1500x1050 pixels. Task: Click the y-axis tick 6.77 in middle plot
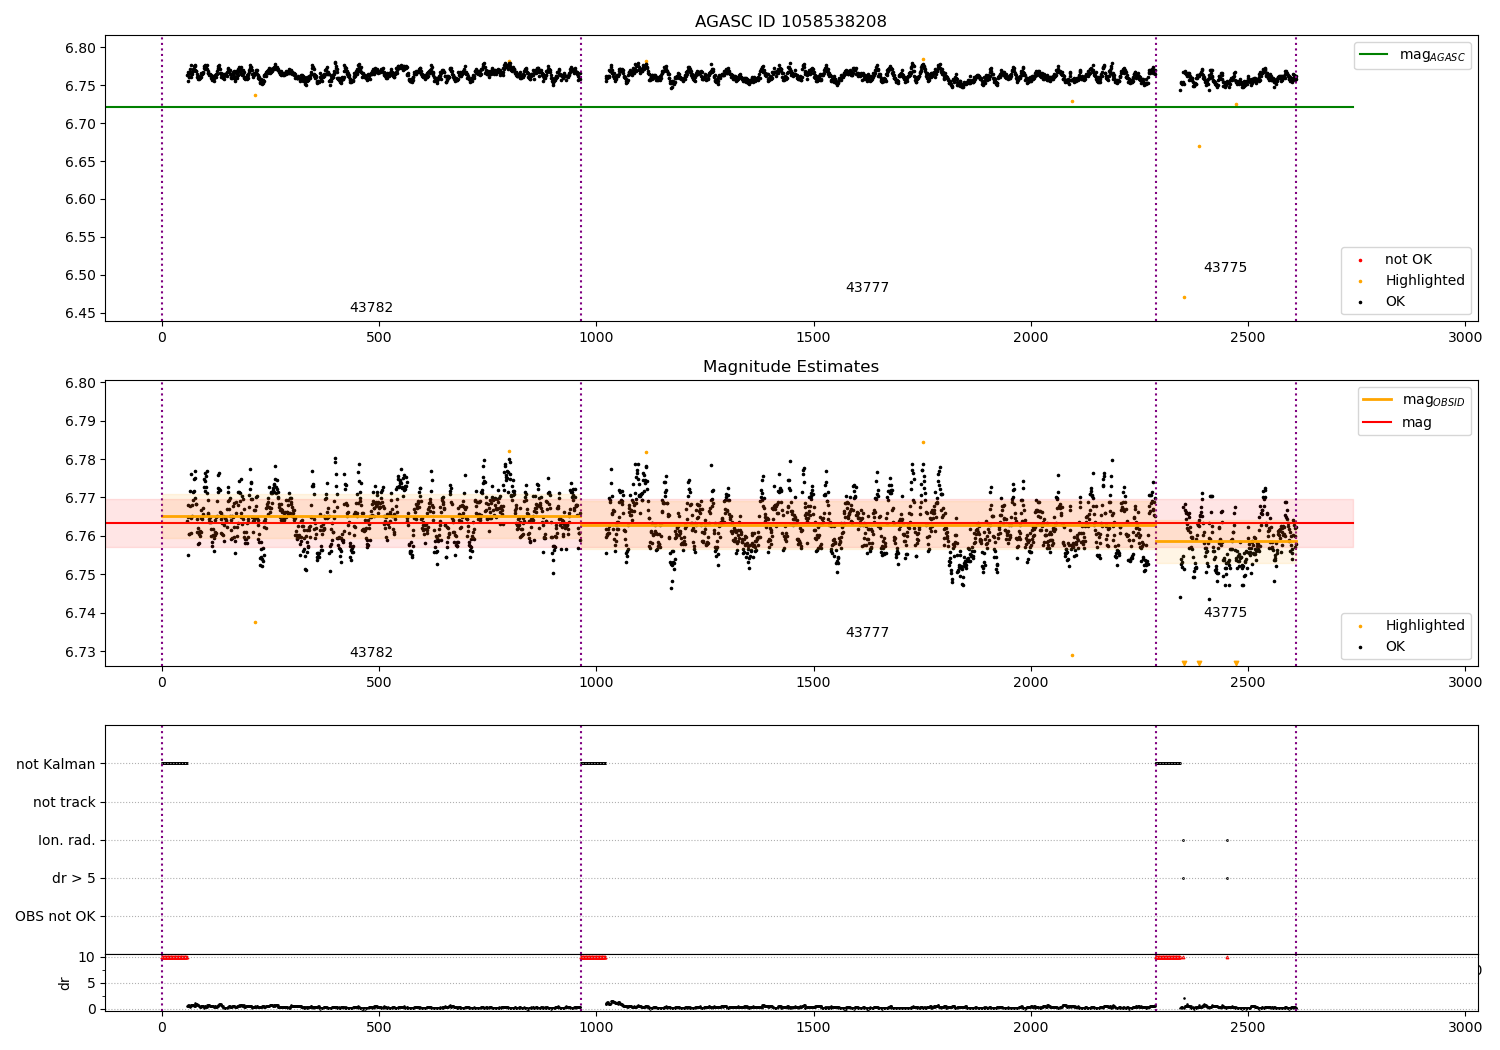click(80, 498)
